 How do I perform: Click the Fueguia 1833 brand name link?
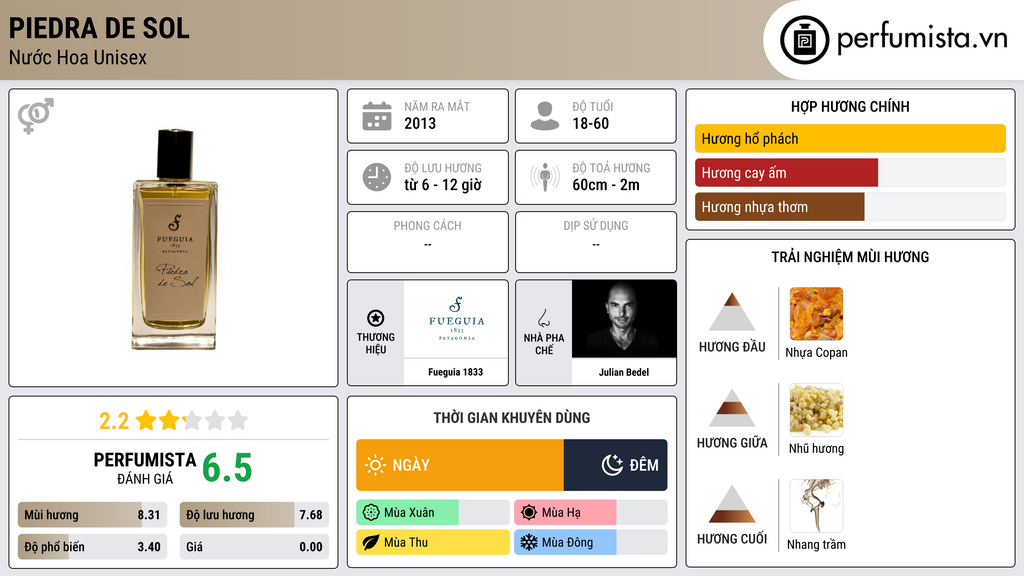456,372
